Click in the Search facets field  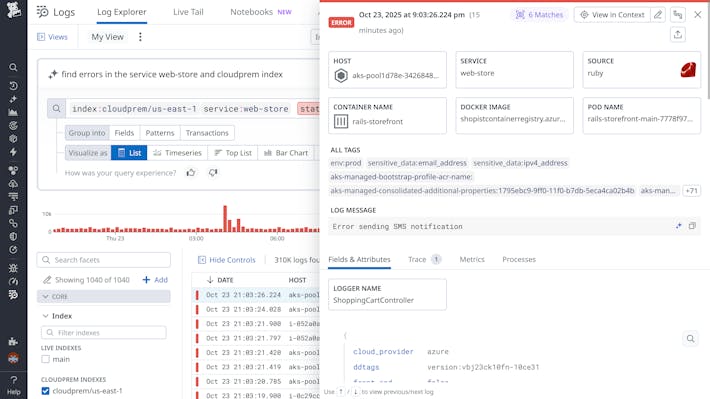pyautogui.click(x=104, y=260)
